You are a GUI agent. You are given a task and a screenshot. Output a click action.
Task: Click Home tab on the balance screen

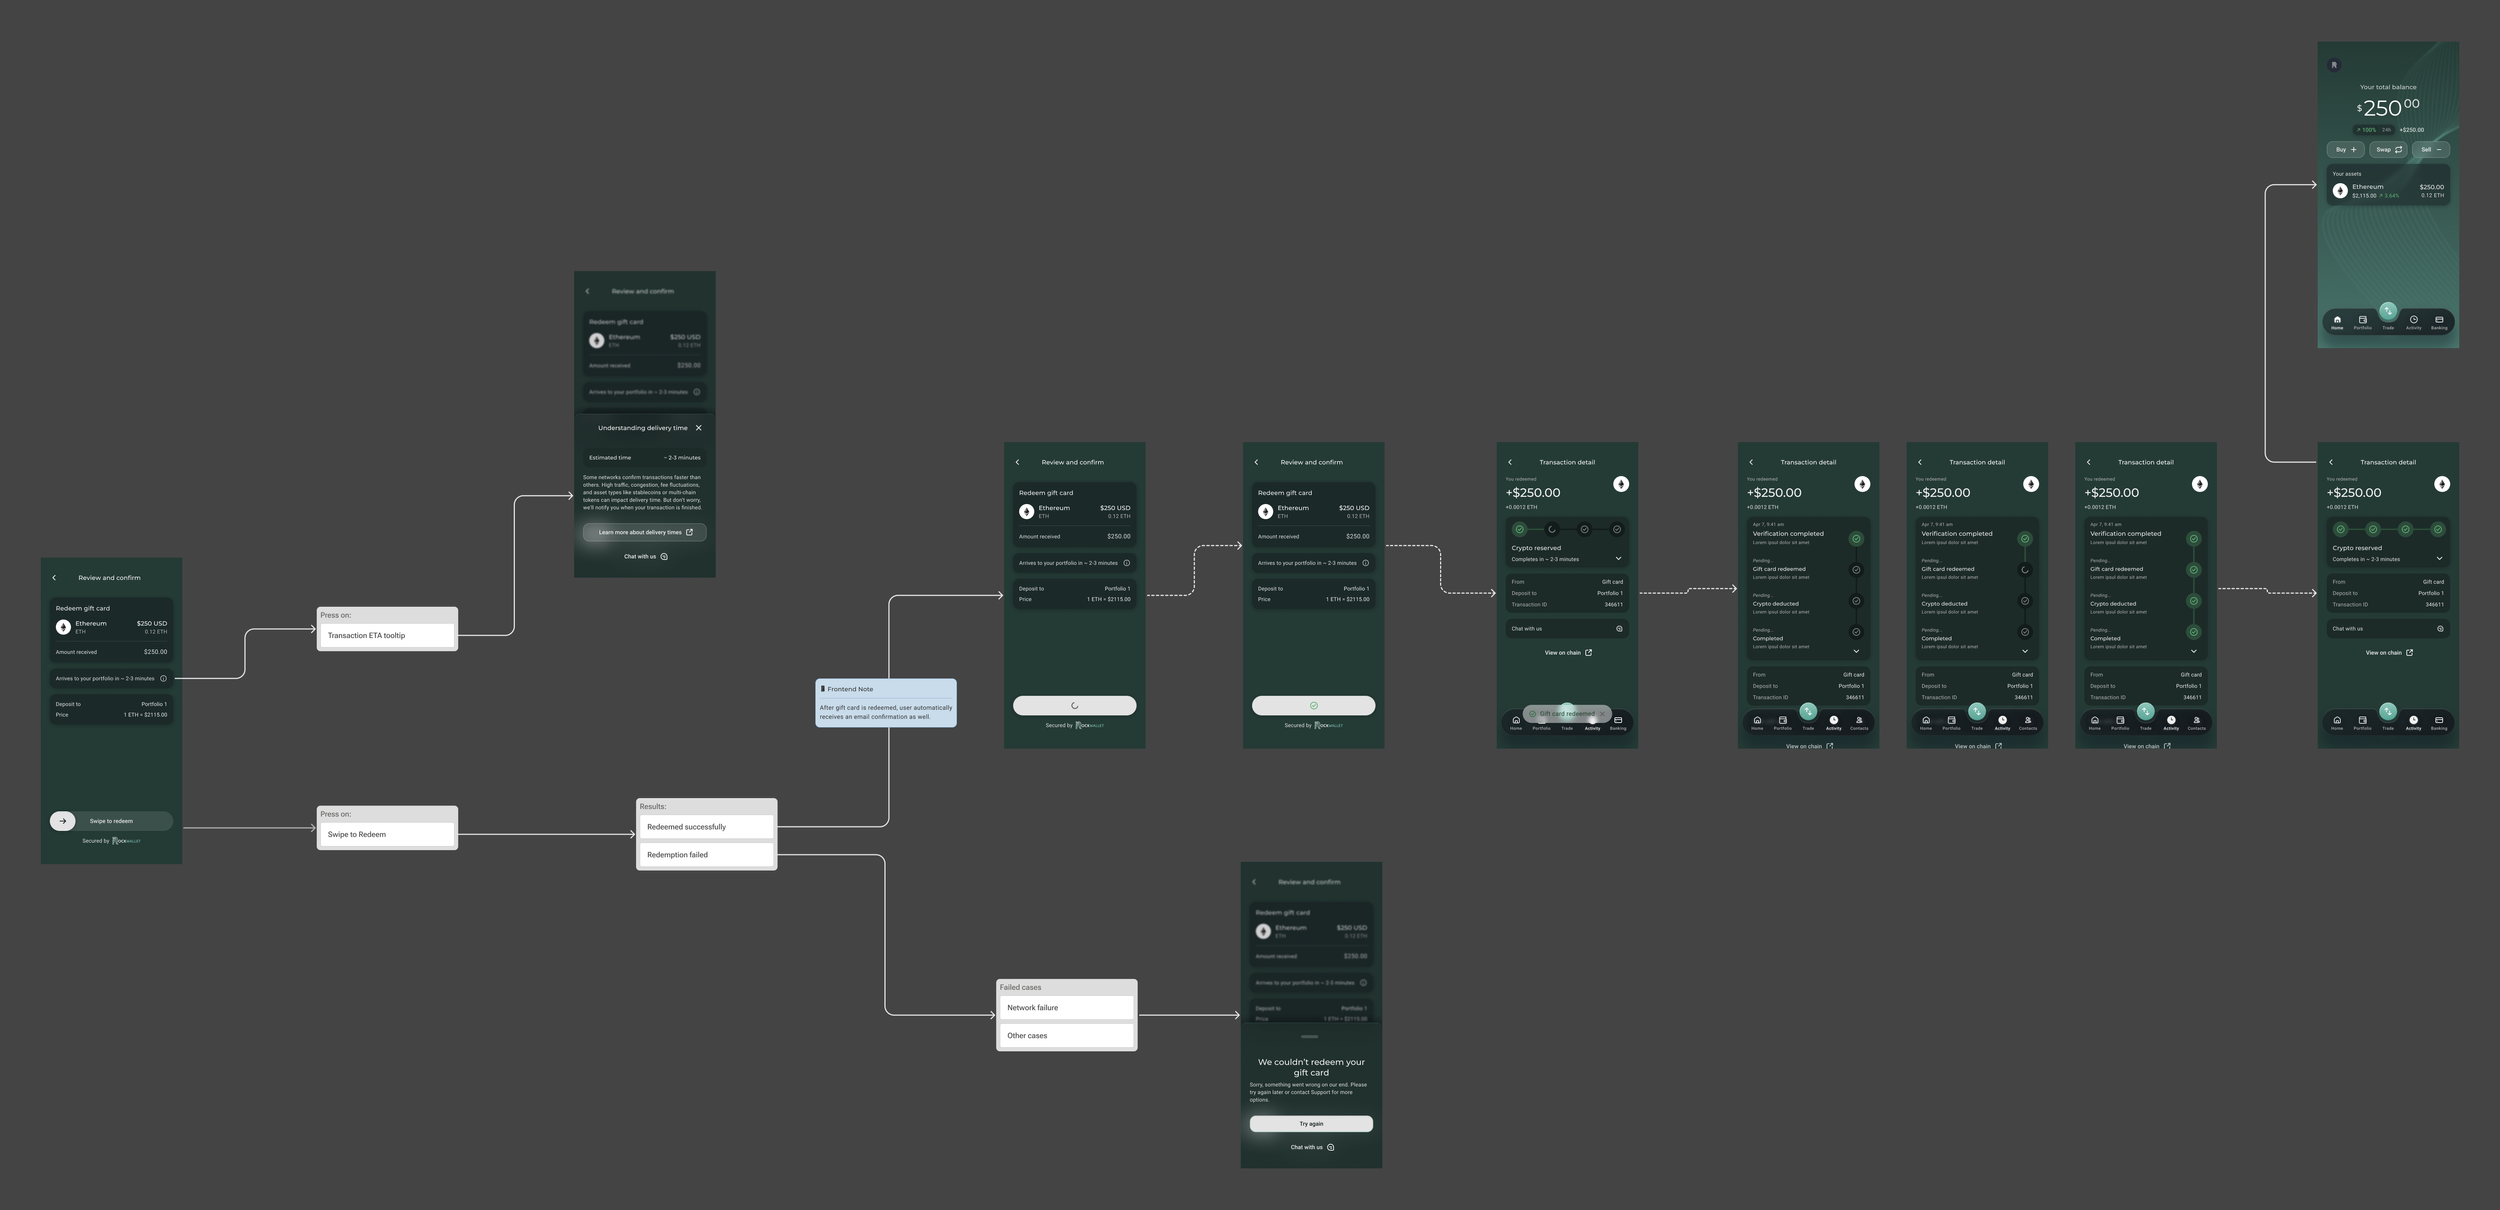[2337, 323]
